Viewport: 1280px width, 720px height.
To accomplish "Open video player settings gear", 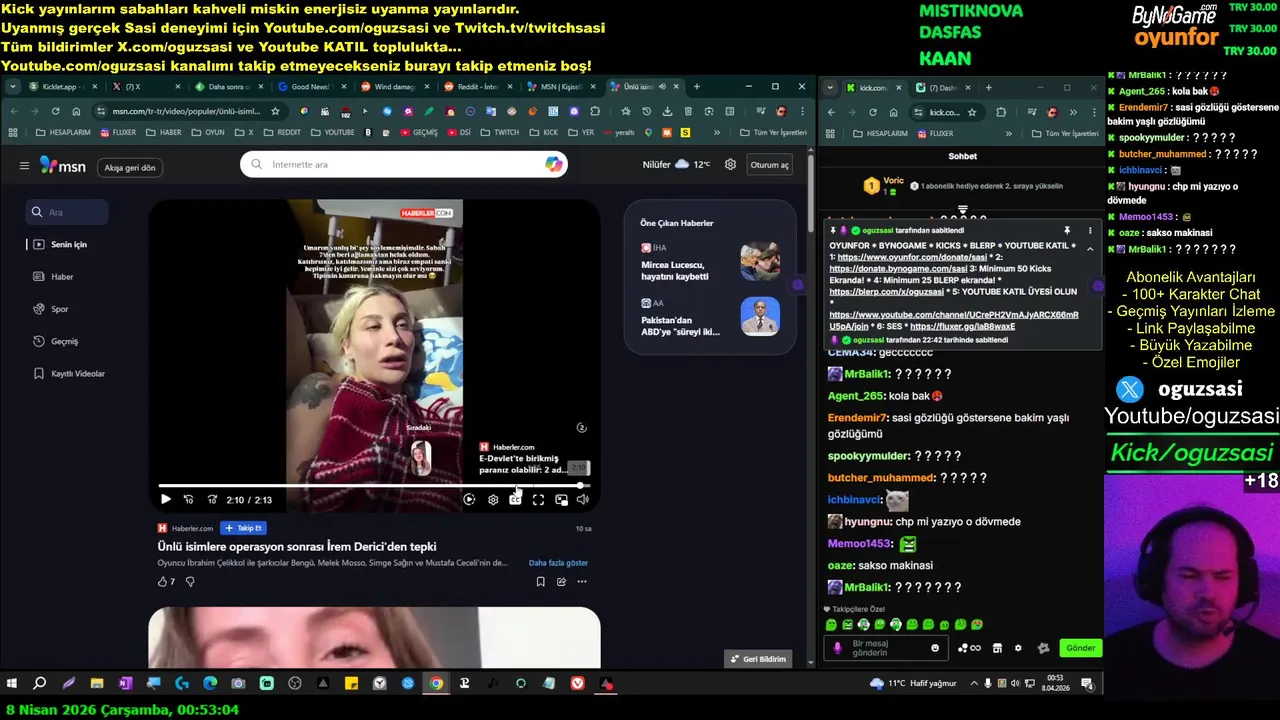I will click(493, 500).
